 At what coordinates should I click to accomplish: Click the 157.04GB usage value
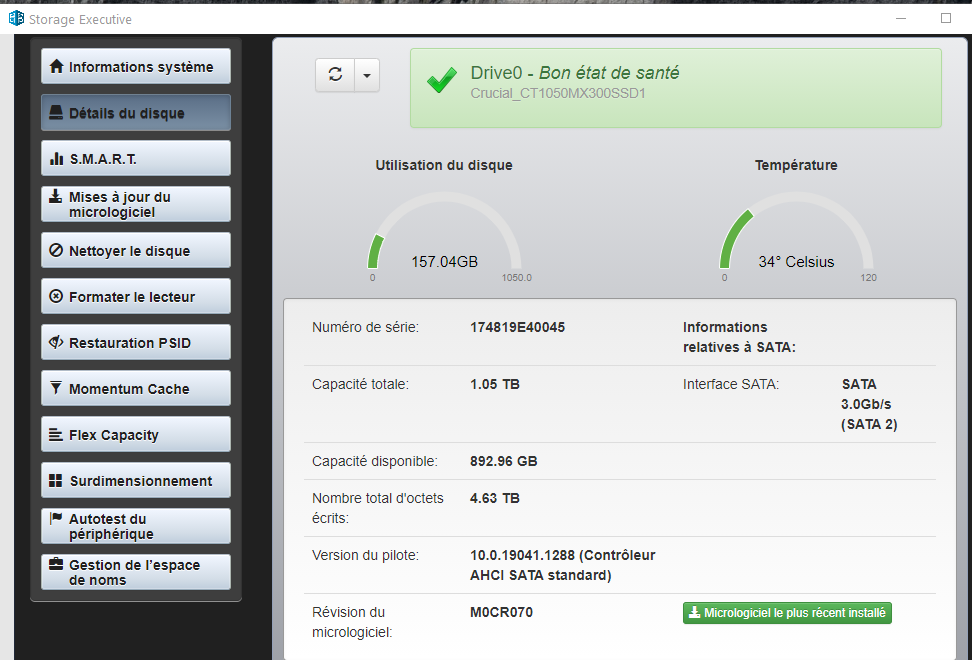coord(444,262)
